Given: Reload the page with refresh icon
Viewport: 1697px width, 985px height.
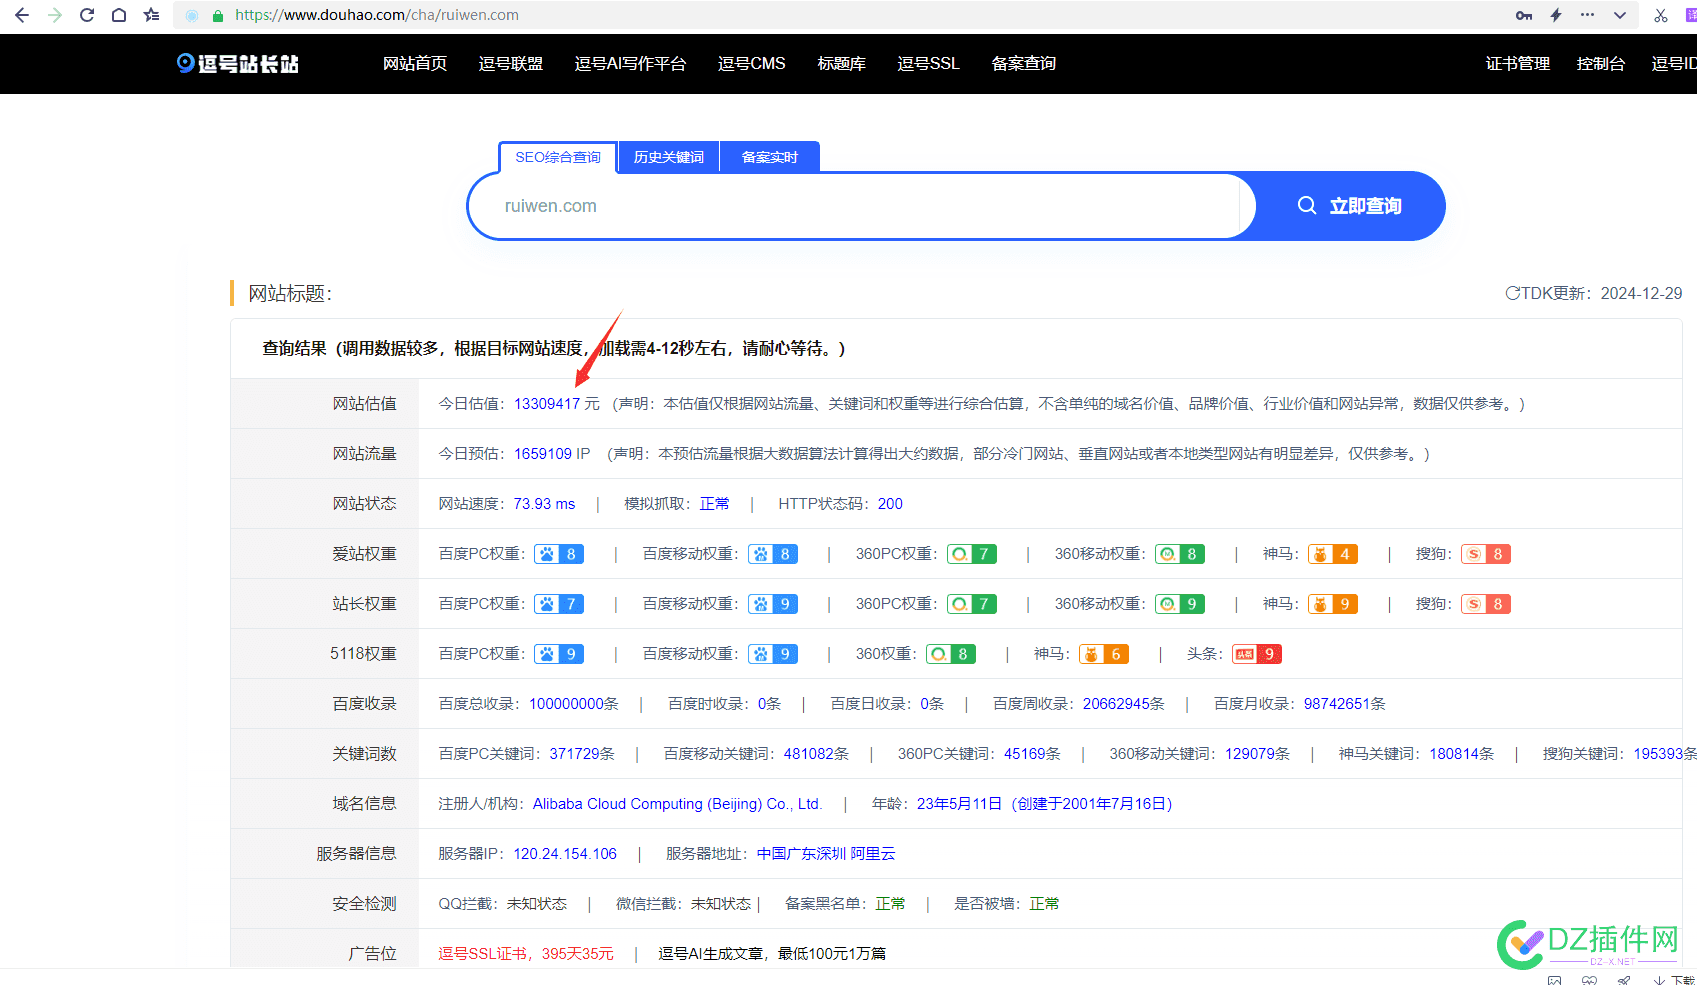Looking at the screenshot, I should pos(87,15).
